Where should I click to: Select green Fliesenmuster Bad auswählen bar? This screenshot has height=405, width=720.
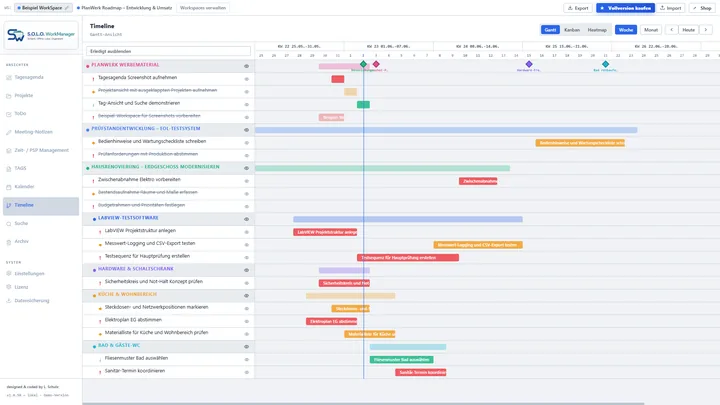click(x=401, y=360)
